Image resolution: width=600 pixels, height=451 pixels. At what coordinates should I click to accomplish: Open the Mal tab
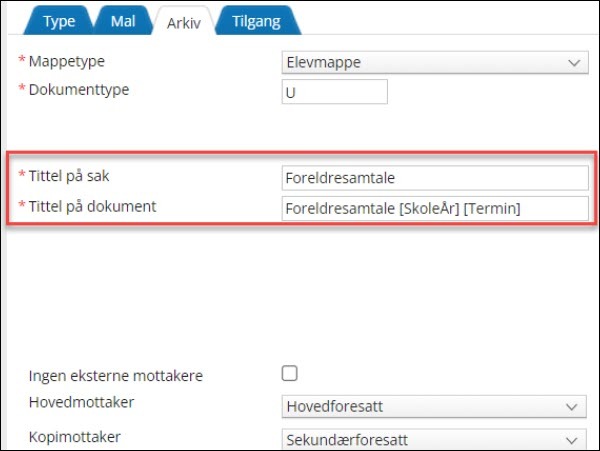(122, 20)
